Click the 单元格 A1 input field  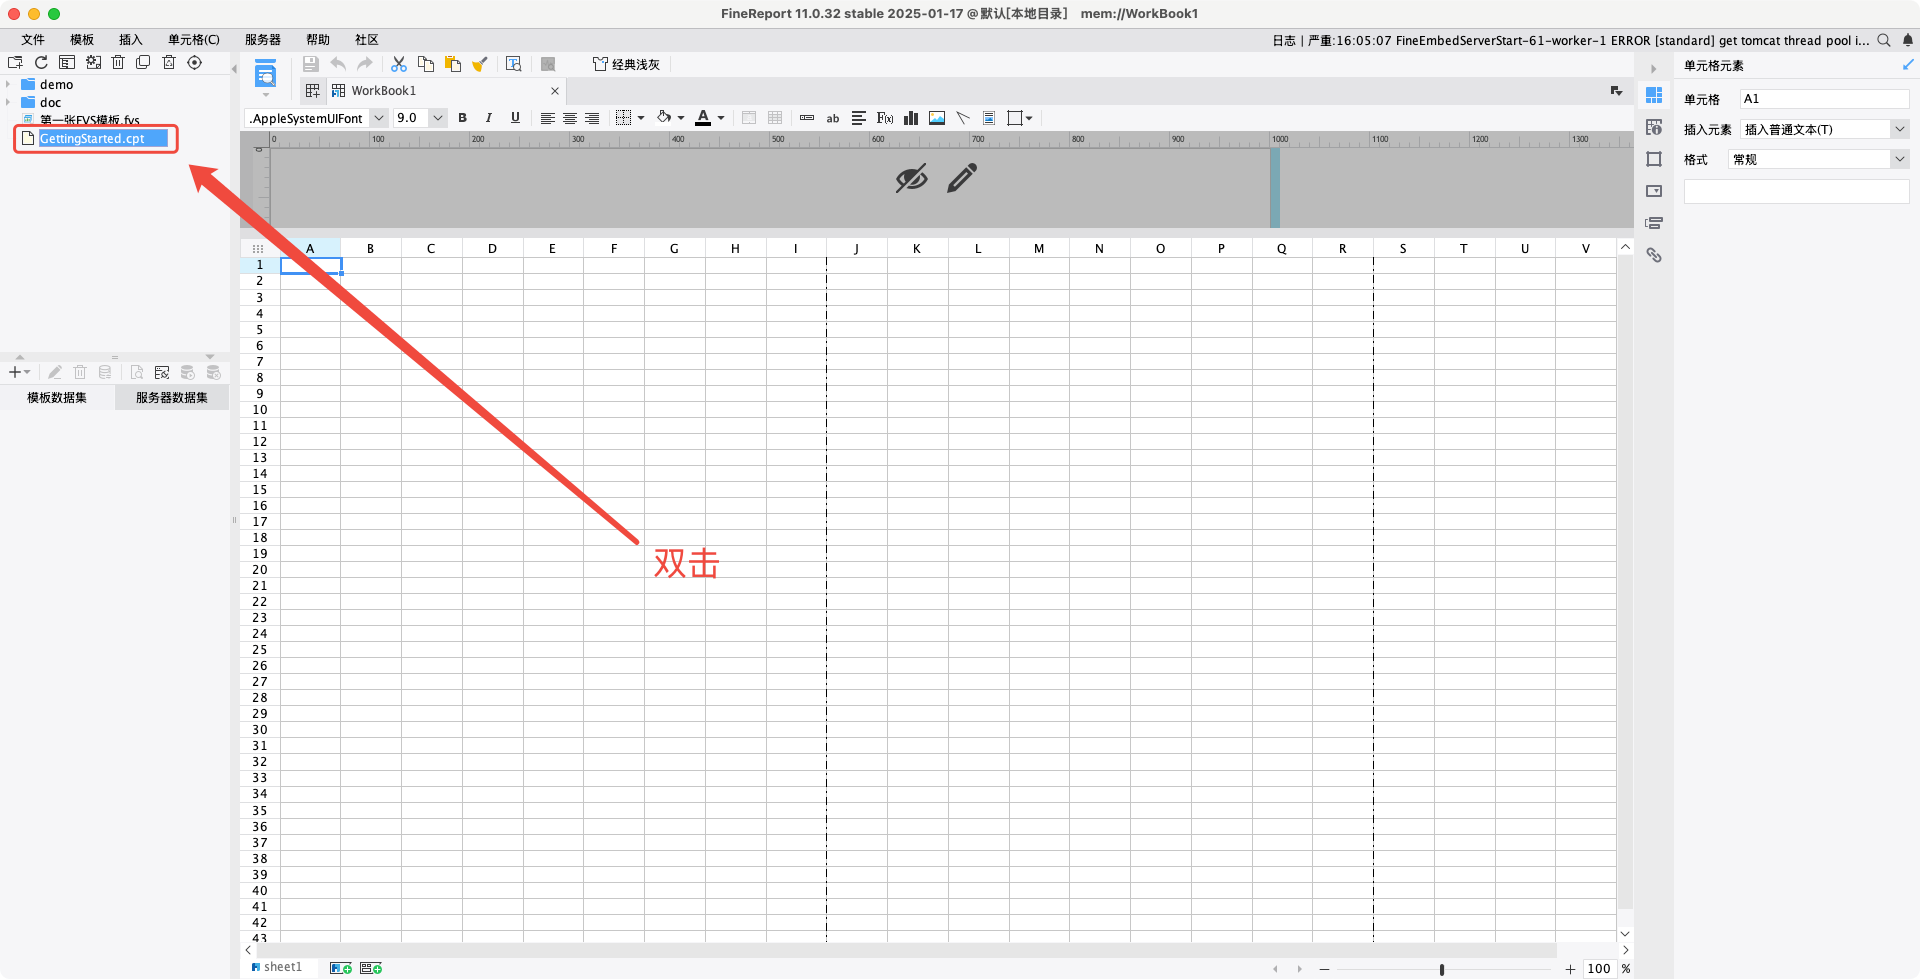[x=1823, y=99]
